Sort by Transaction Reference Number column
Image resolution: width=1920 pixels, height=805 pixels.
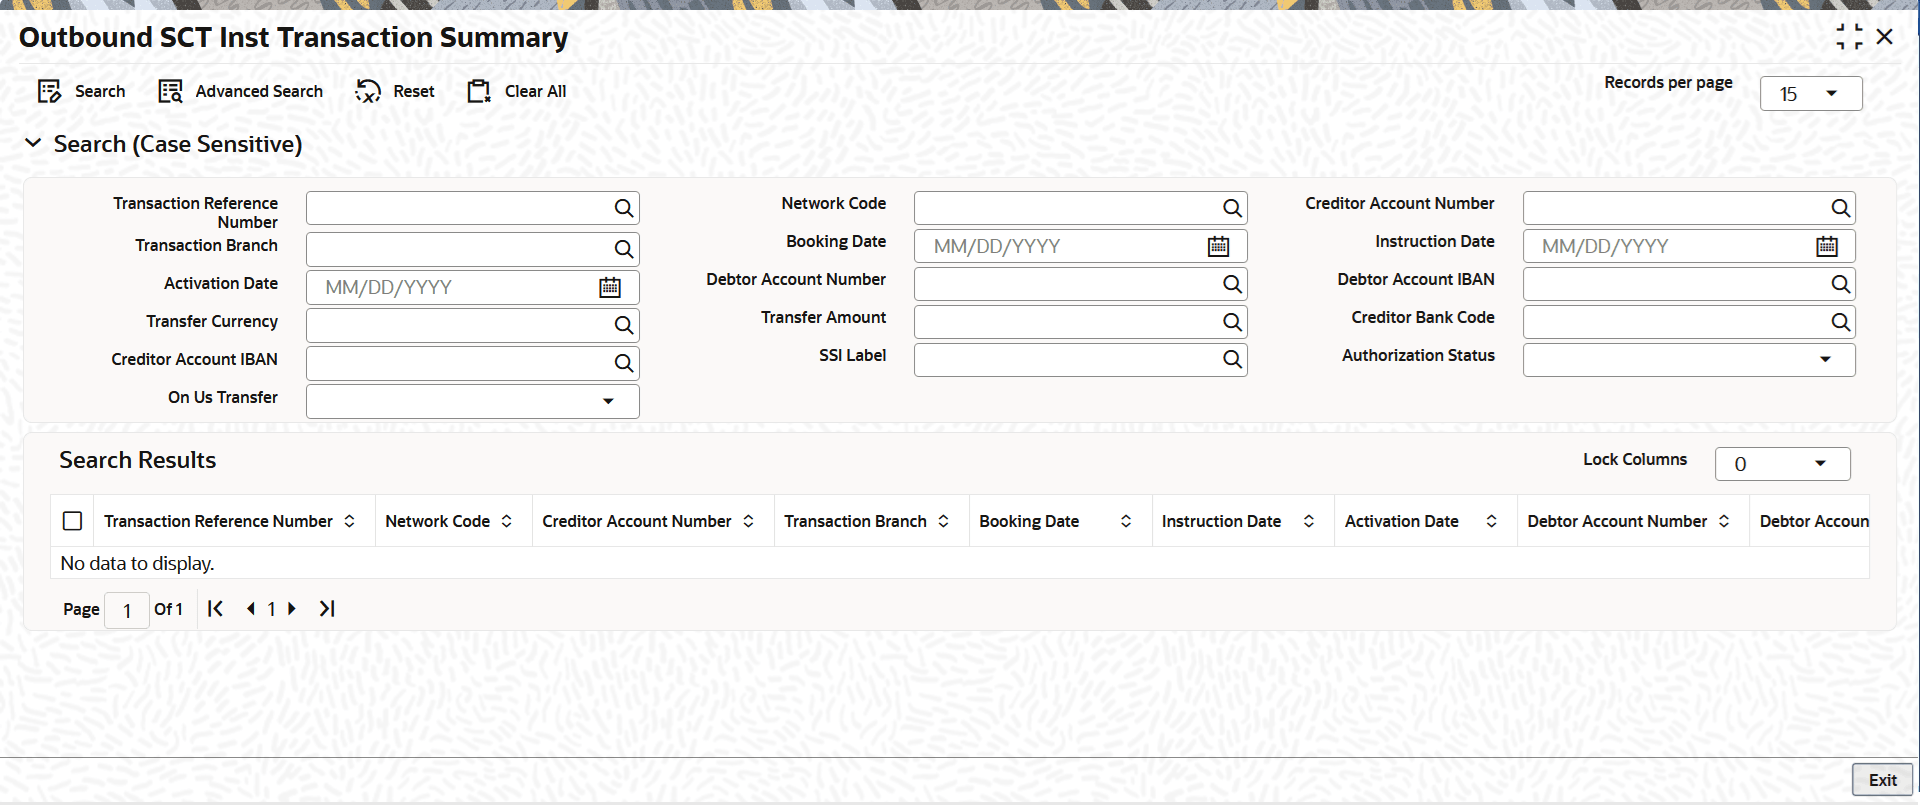[349, 521]
